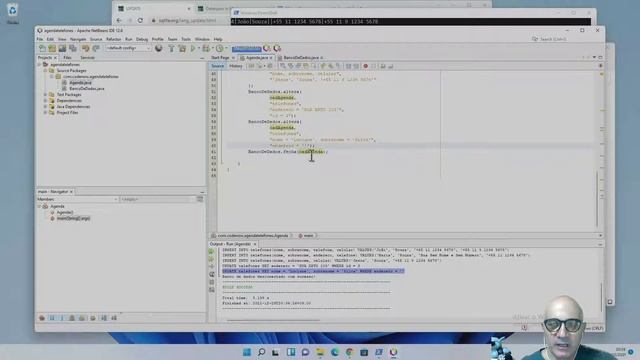Click the New Project toolbar icon

coord(52,49)
